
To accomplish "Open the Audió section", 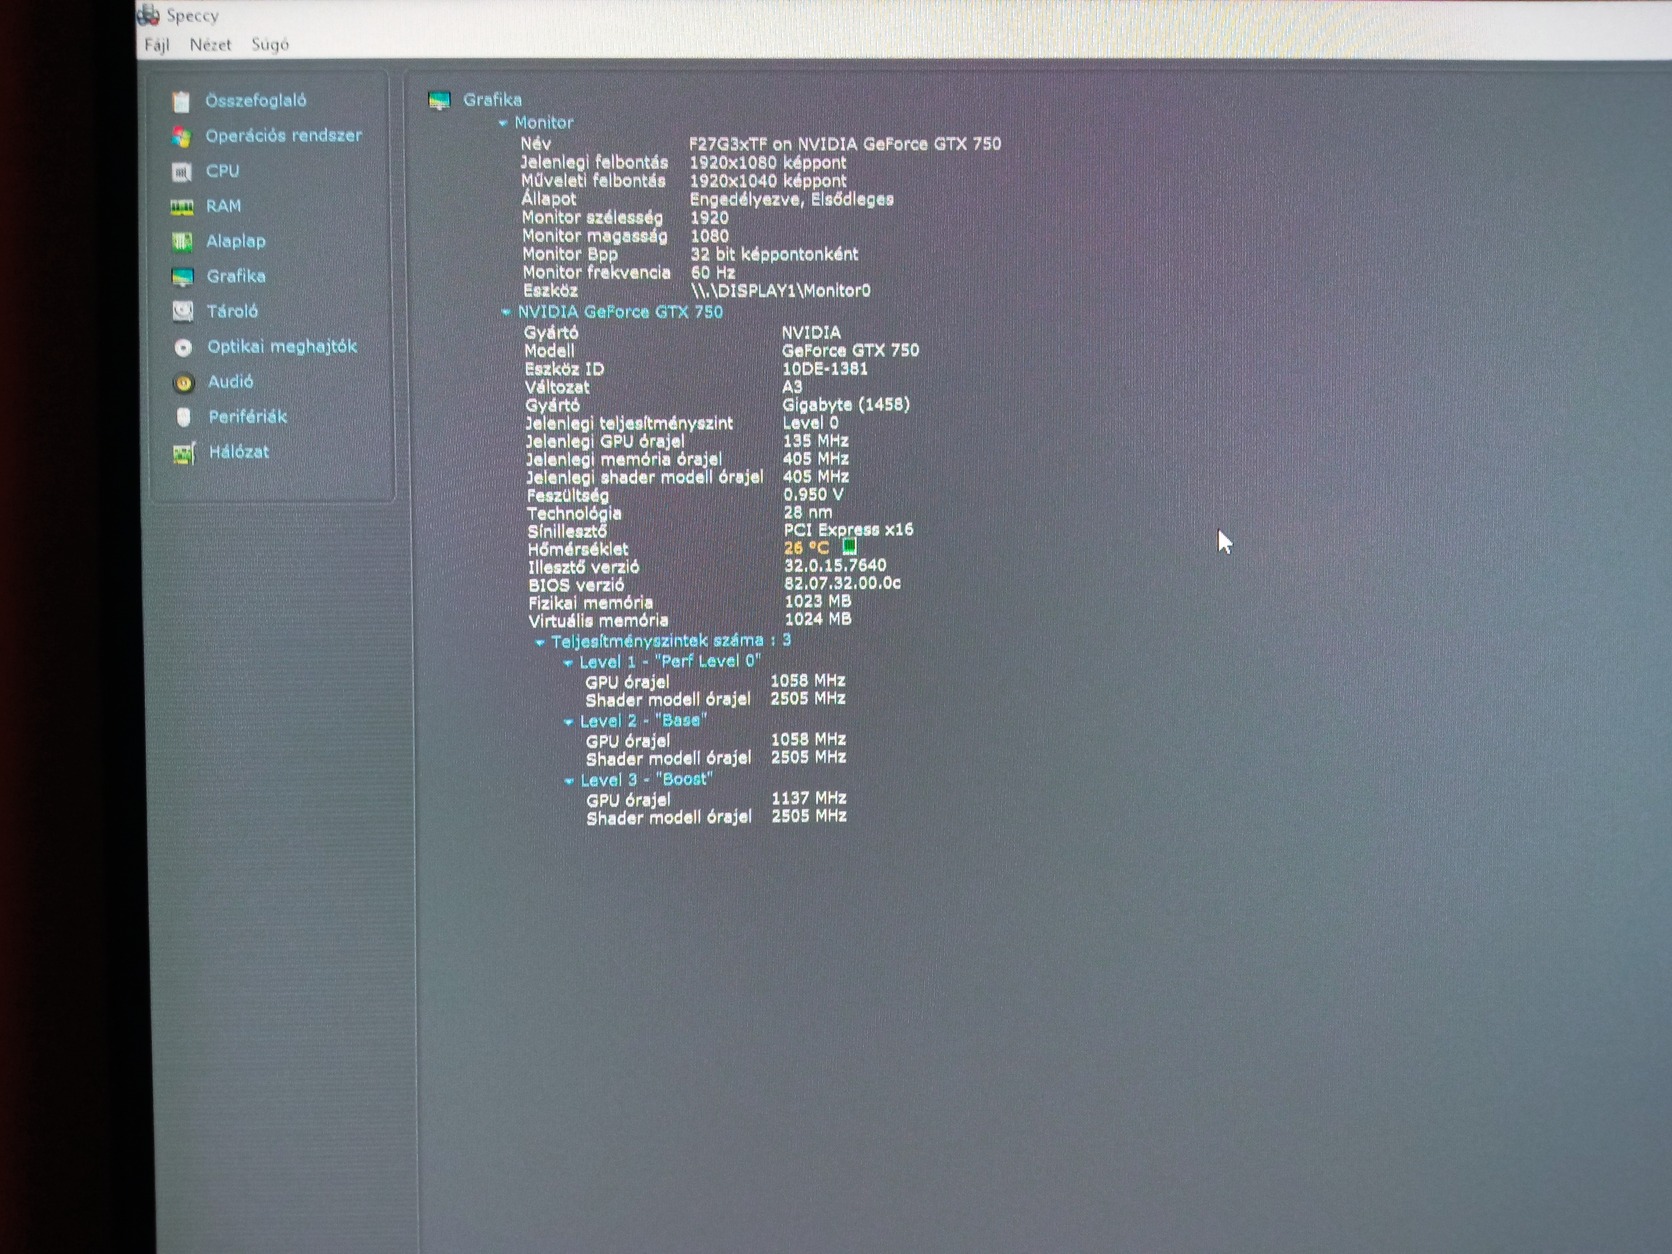I will (231, 382).
